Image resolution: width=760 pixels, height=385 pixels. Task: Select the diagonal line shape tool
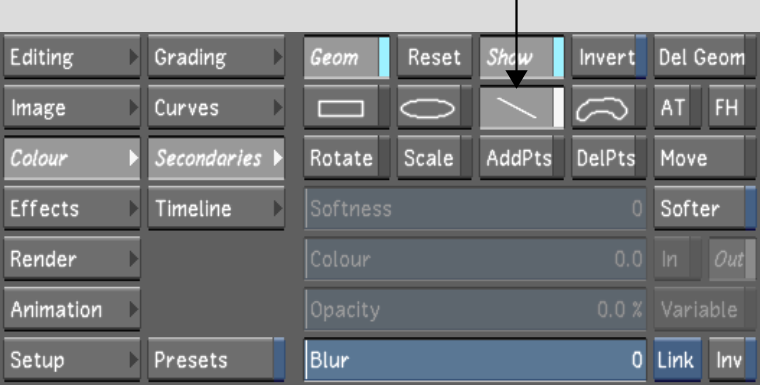click(522, 108)
